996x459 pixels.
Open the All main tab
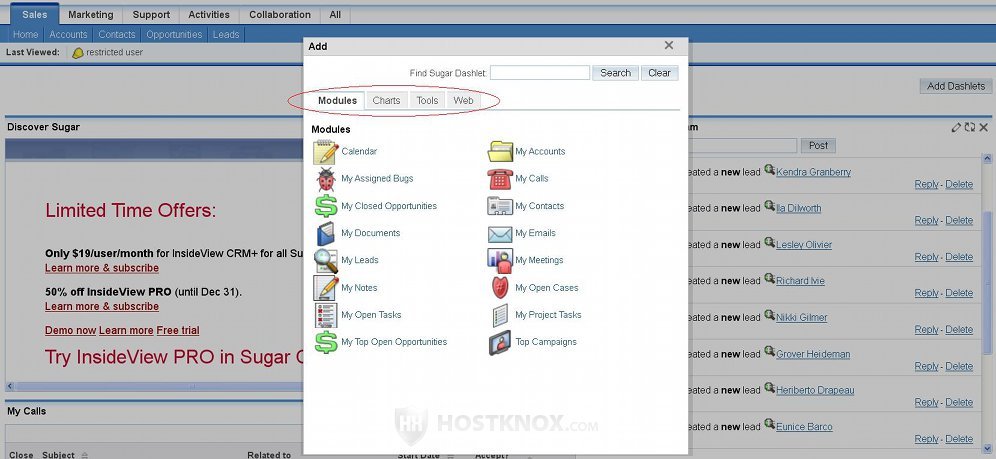335,15
